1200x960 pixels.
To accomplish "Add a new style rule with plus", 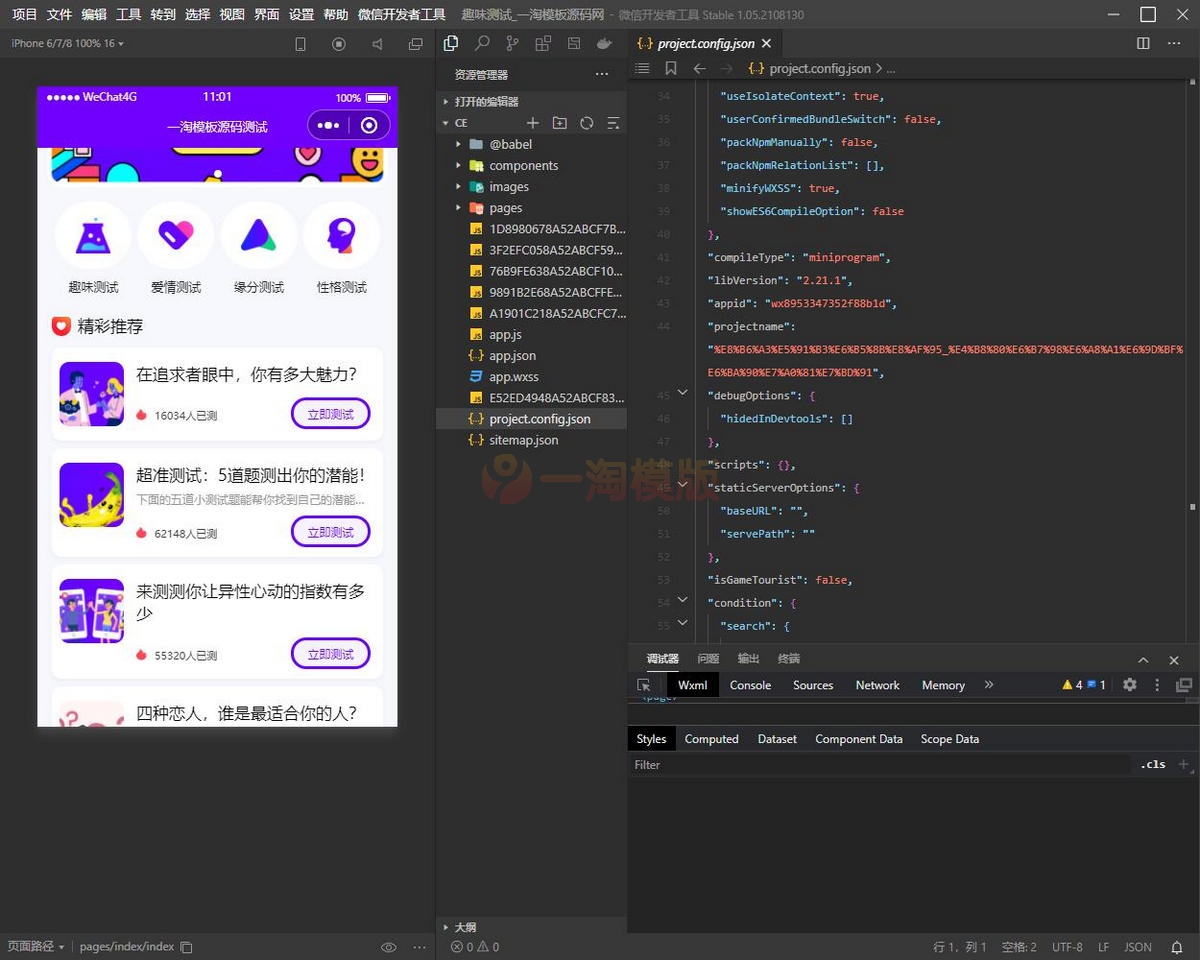I will point(1184,764).
